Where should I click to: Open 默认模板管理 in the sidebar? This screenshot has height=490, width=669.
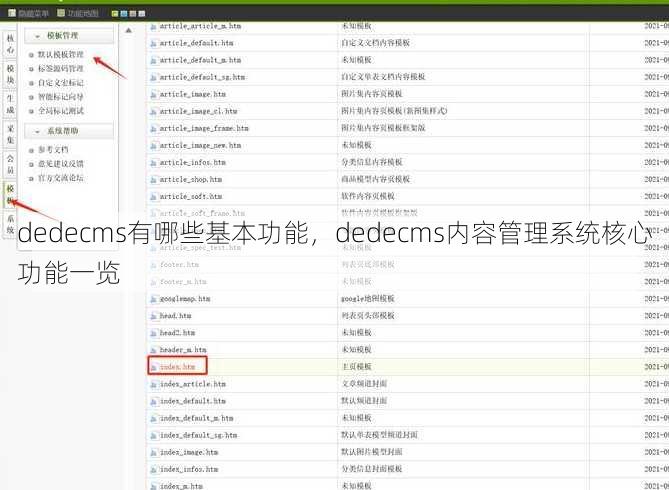click(61, 55)
